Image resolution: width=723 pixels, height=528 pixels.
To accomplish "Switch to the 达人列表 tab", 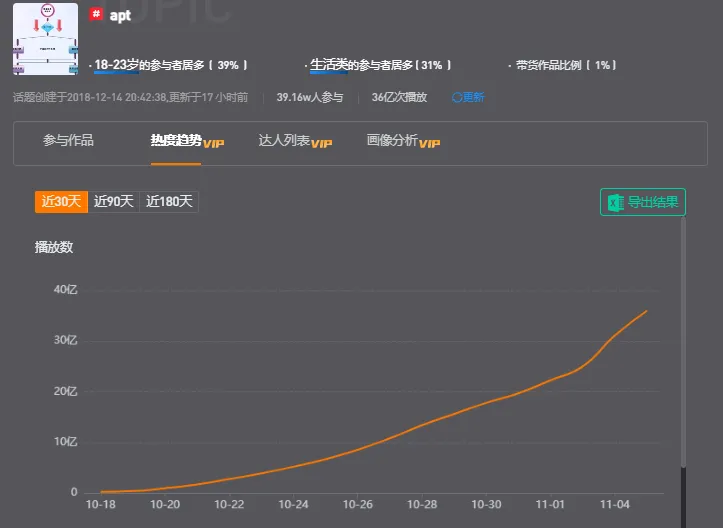I will point(284,141).
